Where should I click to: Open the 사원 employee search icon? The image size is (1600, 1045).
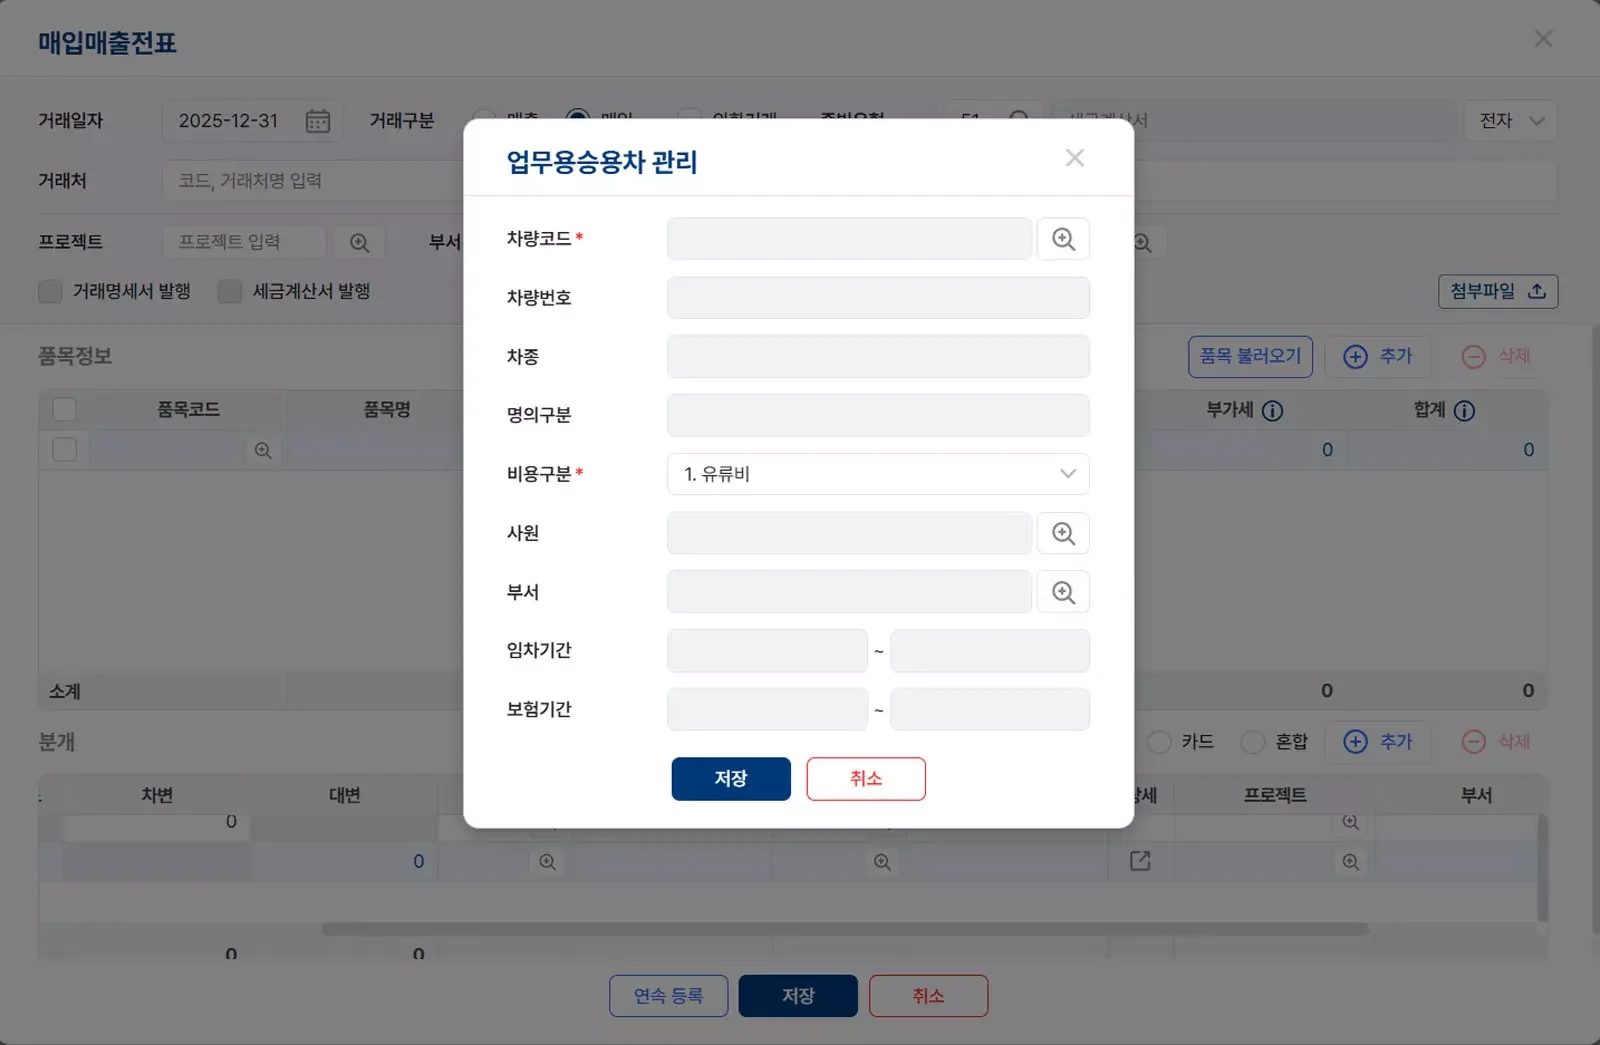tap(1063, 533)
